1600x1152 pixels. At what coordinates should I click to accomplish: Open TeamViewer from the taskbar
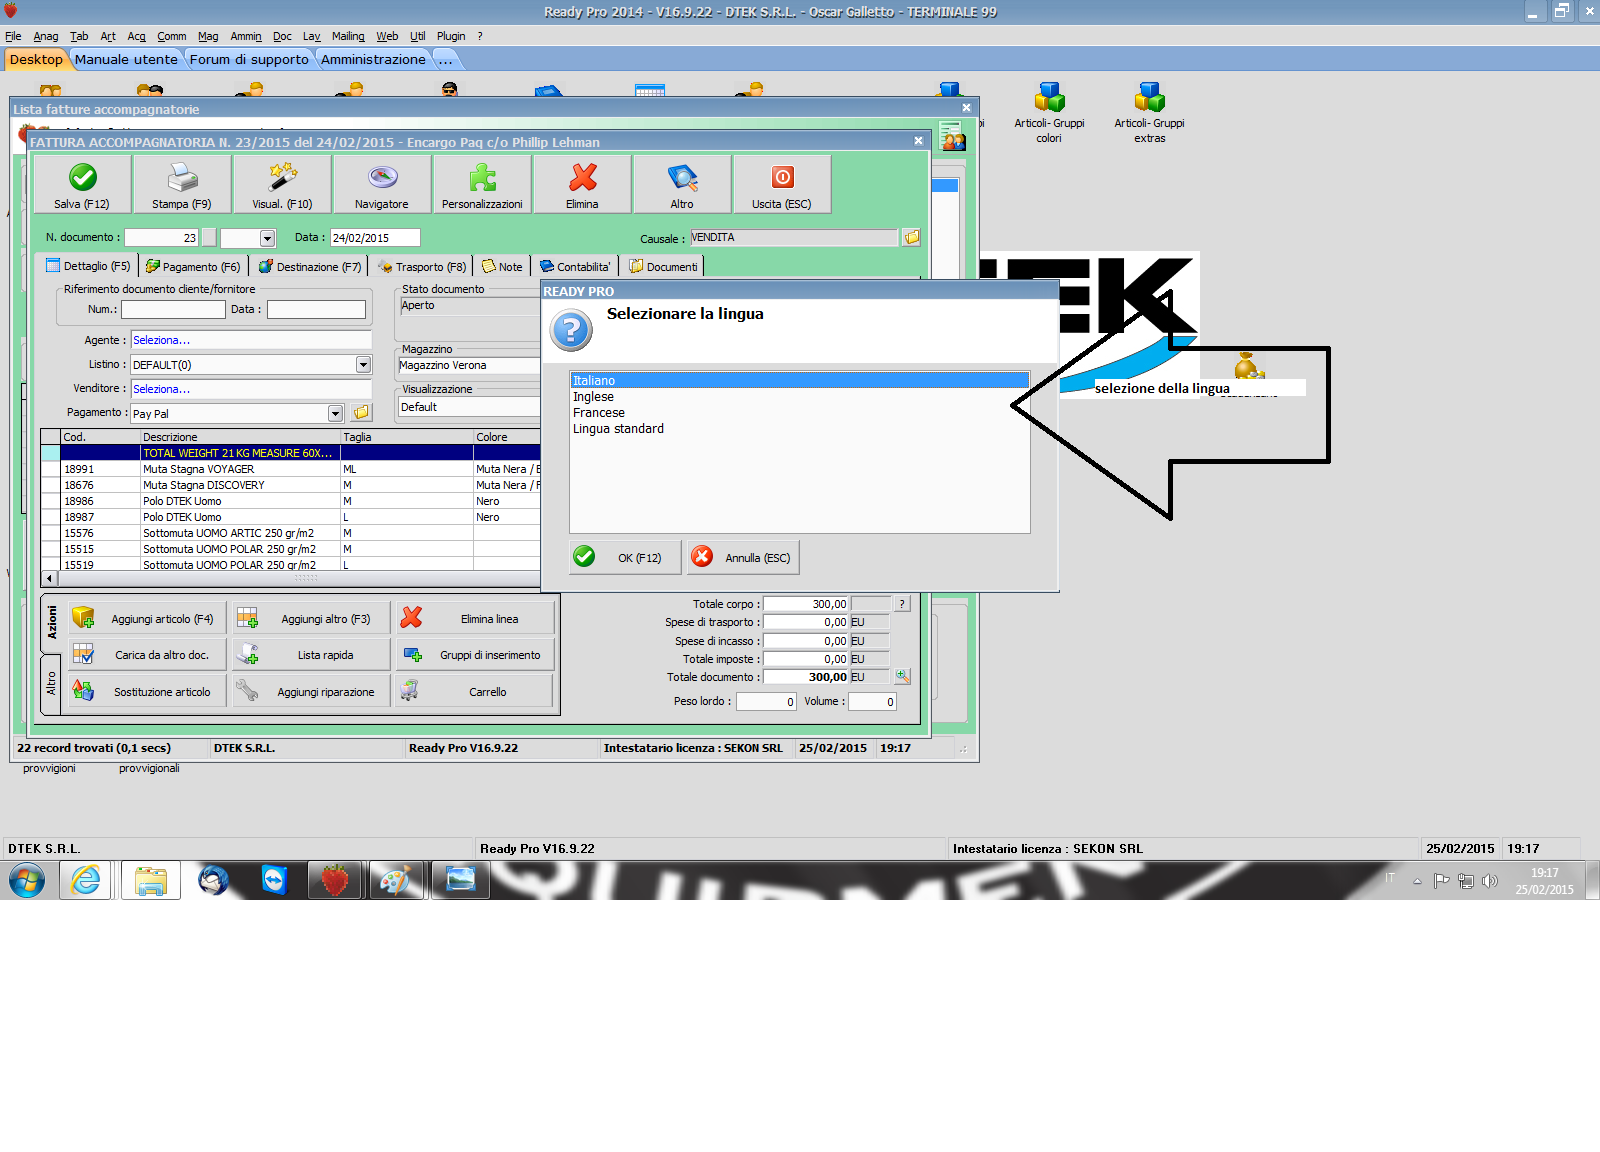coord(274,880)
